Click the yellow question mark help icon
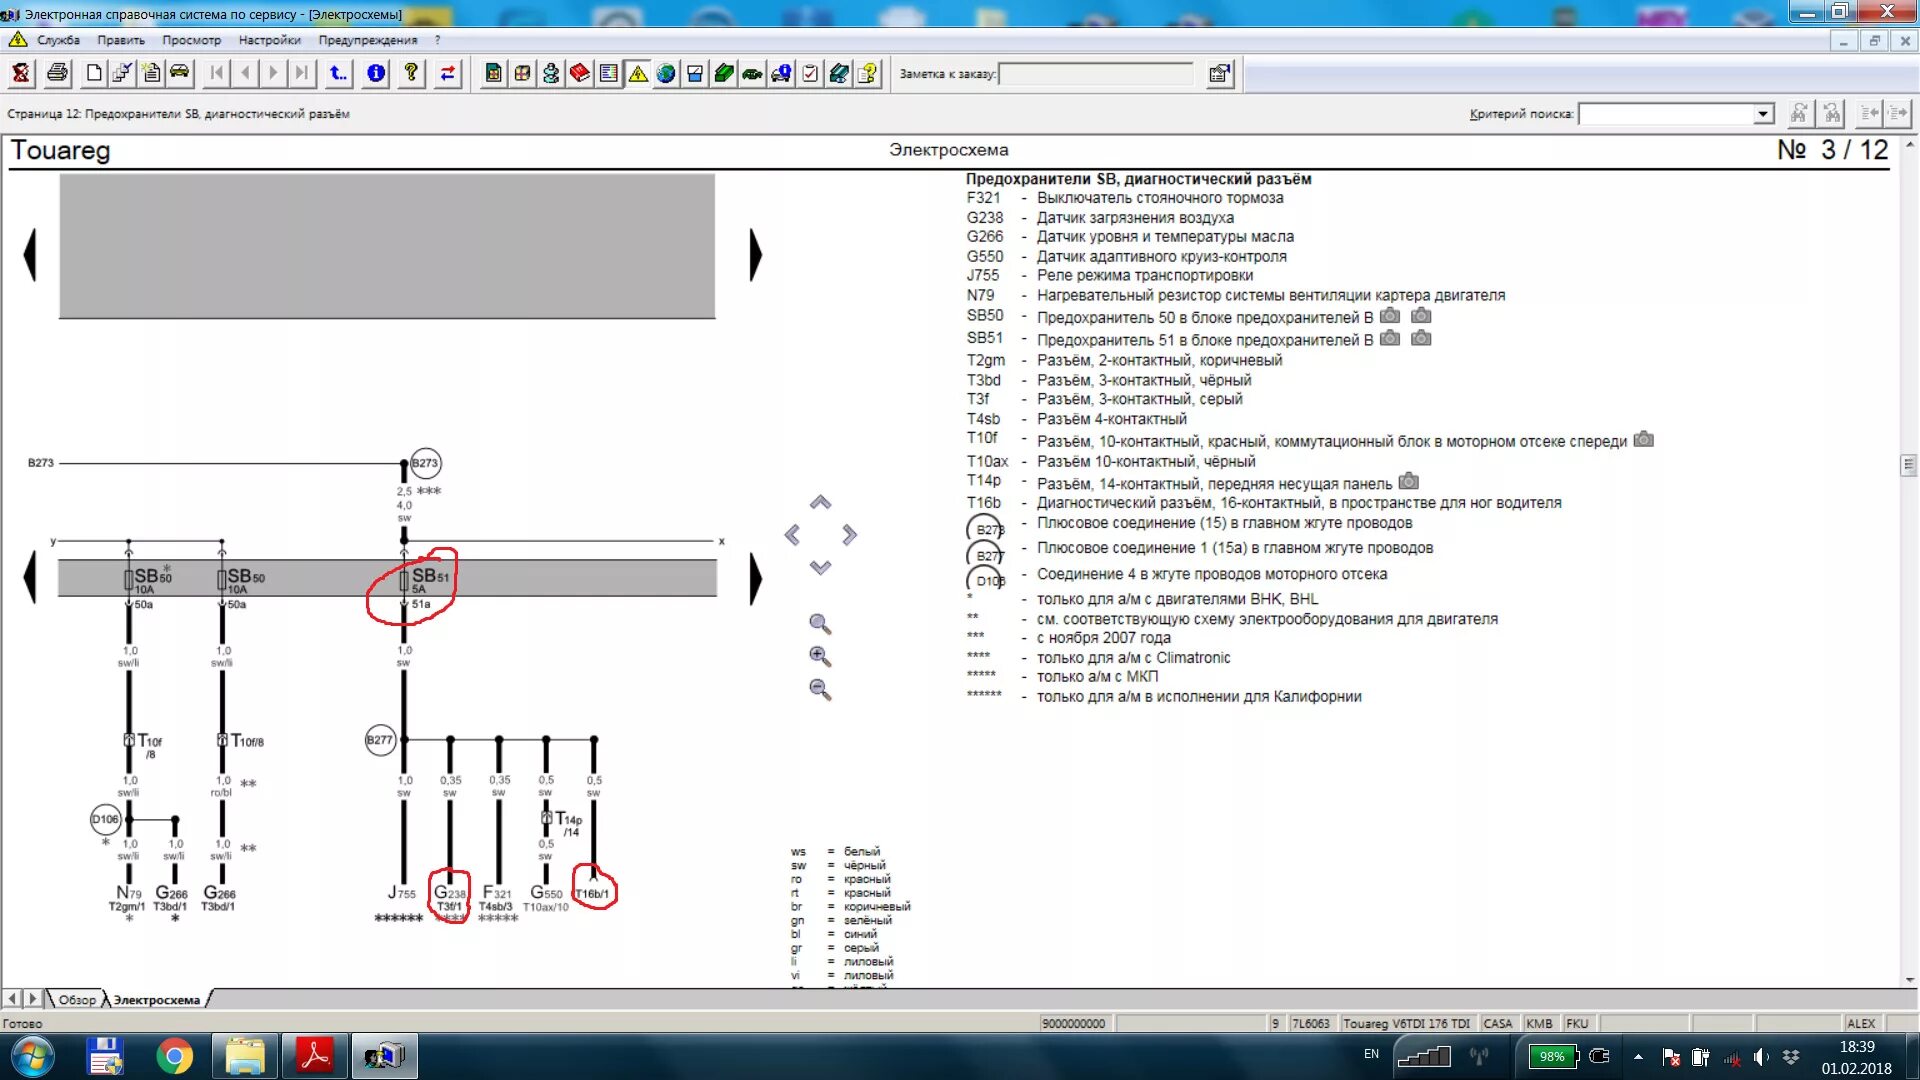The width and height of the screenshot is (1920, 1080). (411, 73)
